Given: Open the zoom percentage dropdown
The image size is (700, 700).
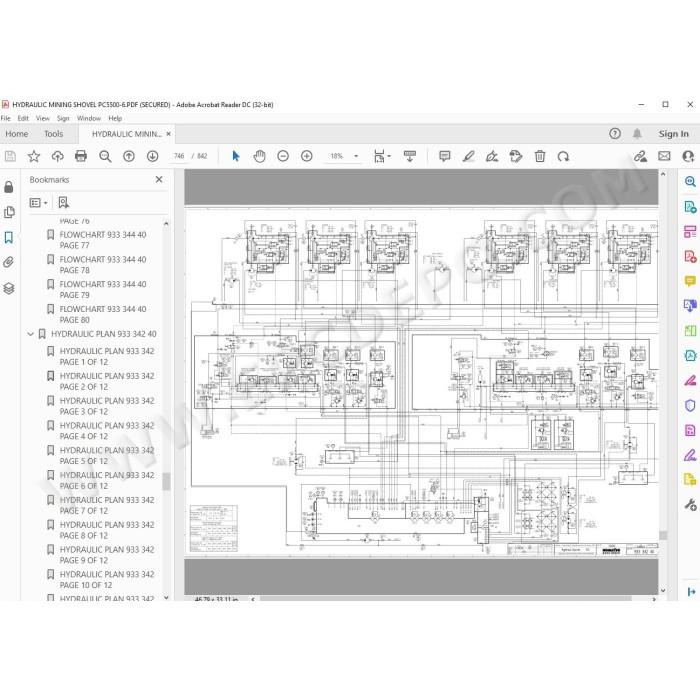Looking at the screenshot, I should [356, 156].
